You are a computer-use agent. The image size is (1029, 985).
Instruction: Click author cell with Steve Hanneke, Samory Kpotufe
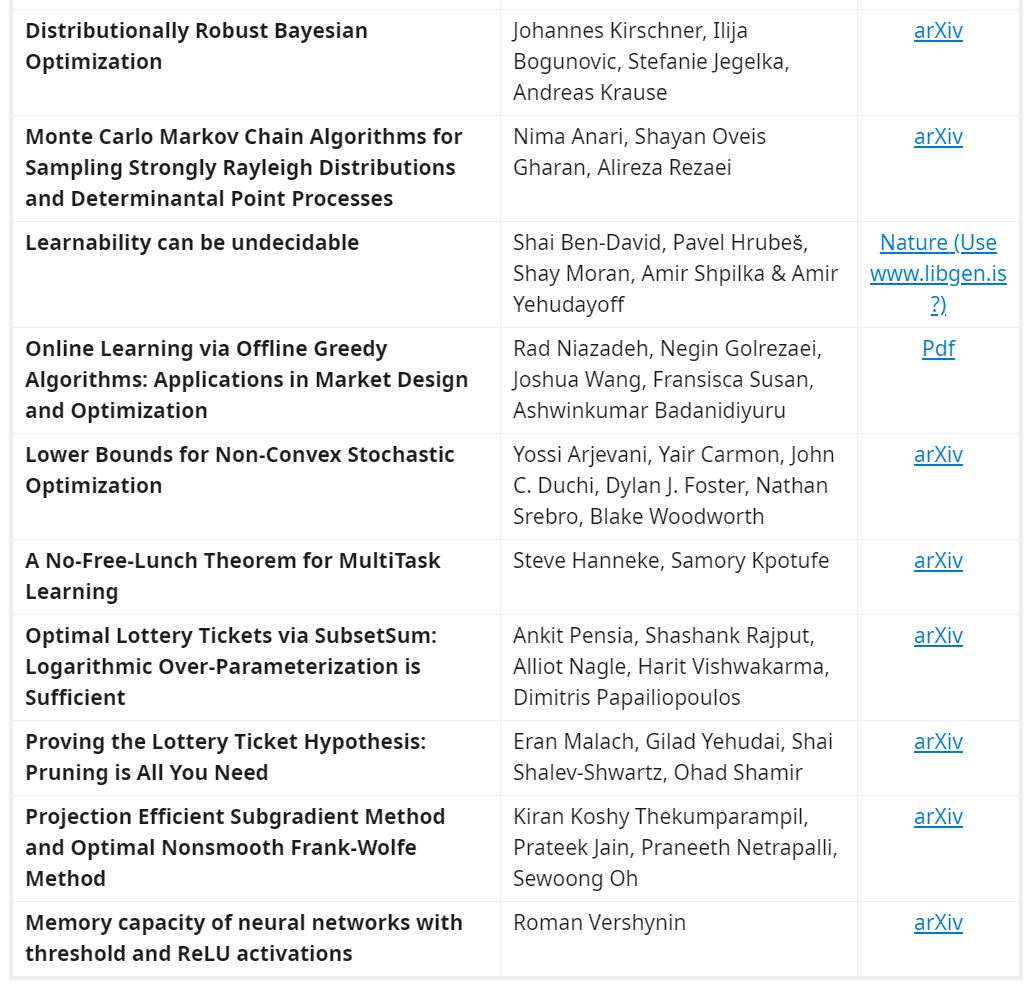[679, 577]
